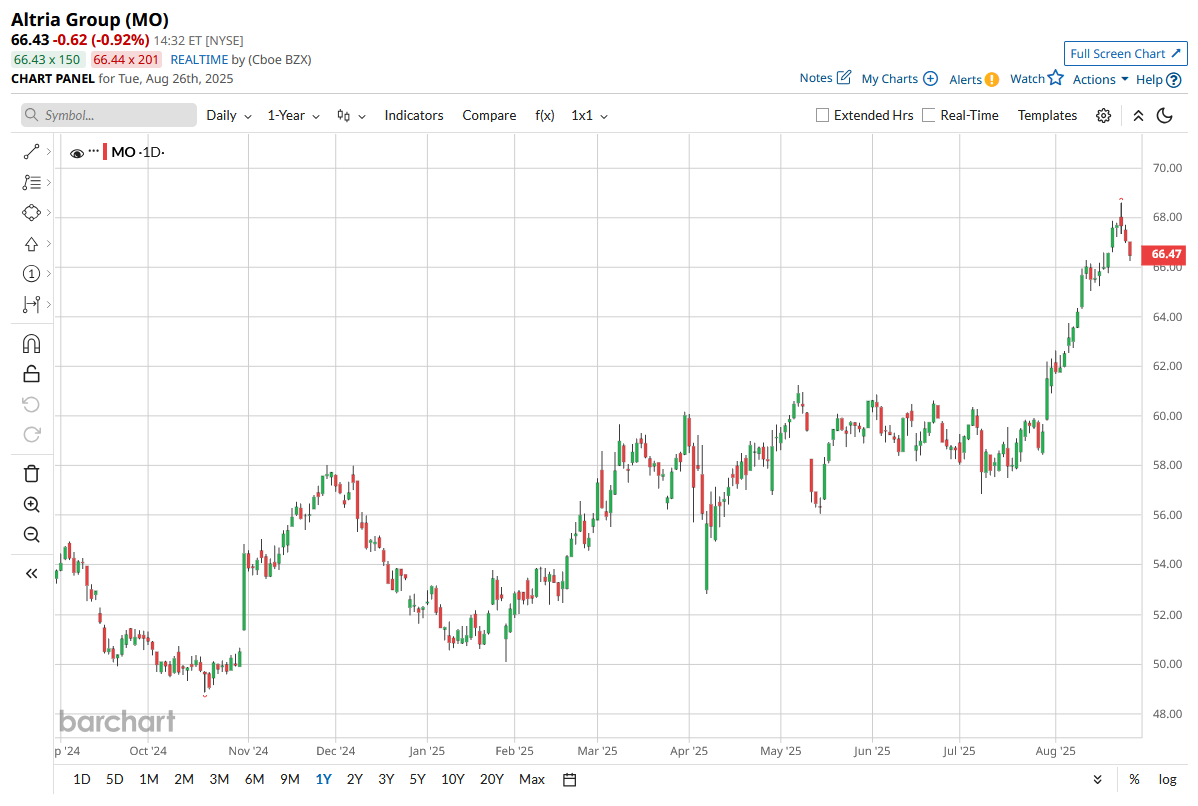Select the price measurement tool
This screenshot has height=806, width=1198.
(31, 304)
